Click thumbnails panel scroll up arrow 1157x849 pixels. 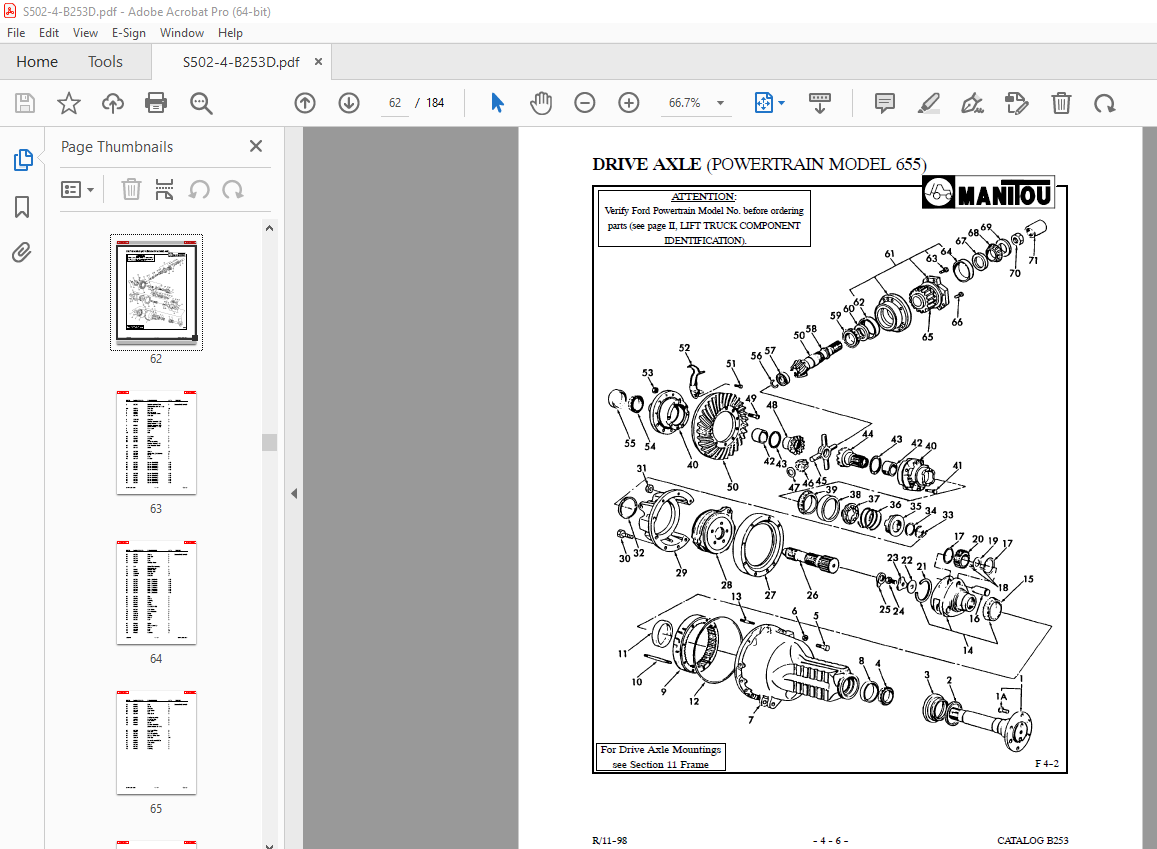tap(269, 229)
